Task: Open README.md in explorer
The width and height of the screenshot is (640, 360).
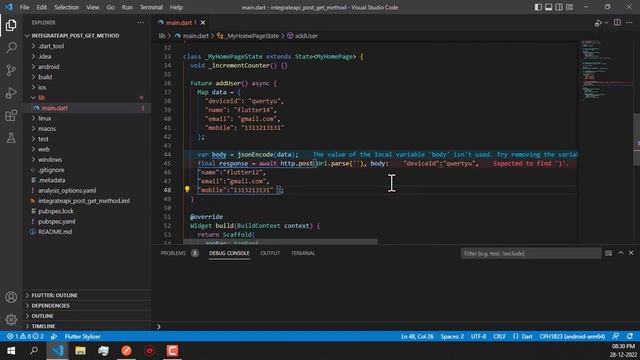Action: (x=55, y=231)
